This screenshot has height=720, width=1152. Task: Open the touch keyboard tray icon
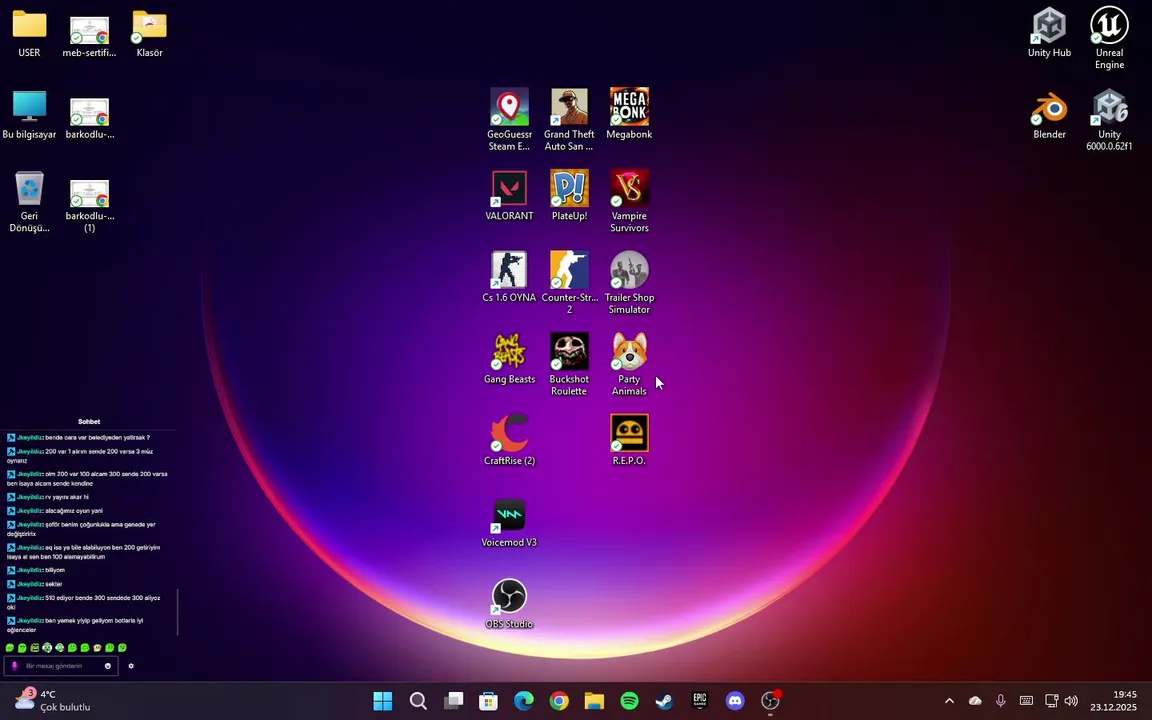1026,701
